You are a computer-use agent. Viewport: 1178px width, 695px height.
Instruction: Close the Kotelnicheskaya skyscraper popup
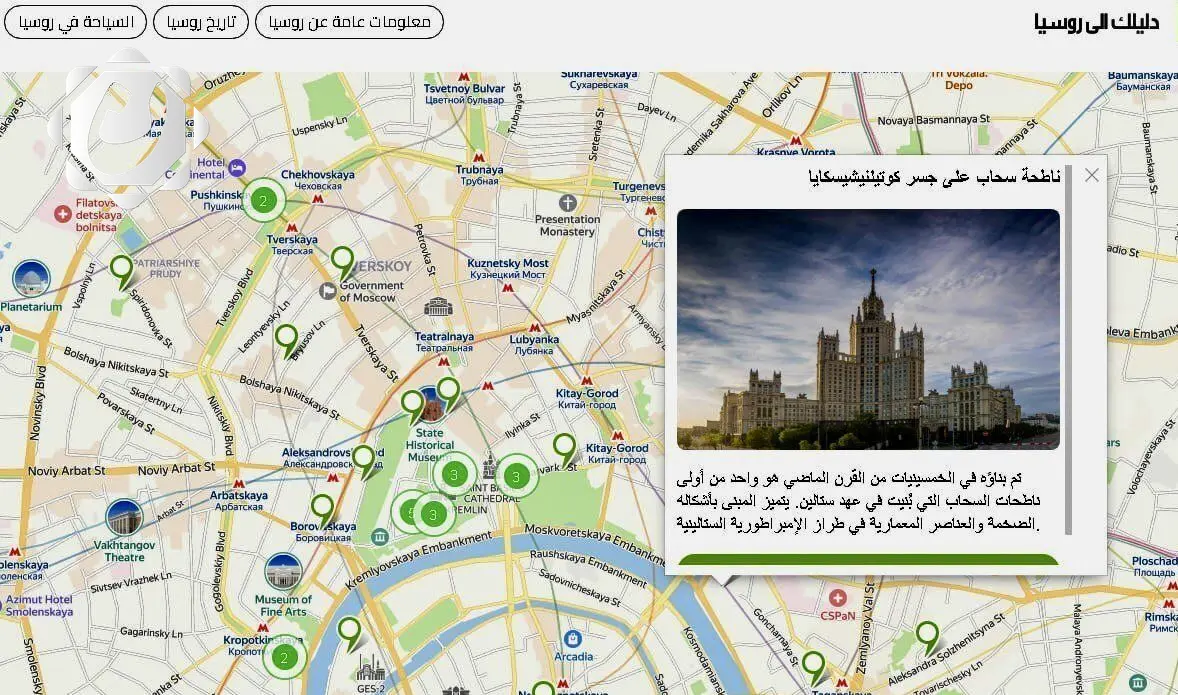(x=1091, y=175)
